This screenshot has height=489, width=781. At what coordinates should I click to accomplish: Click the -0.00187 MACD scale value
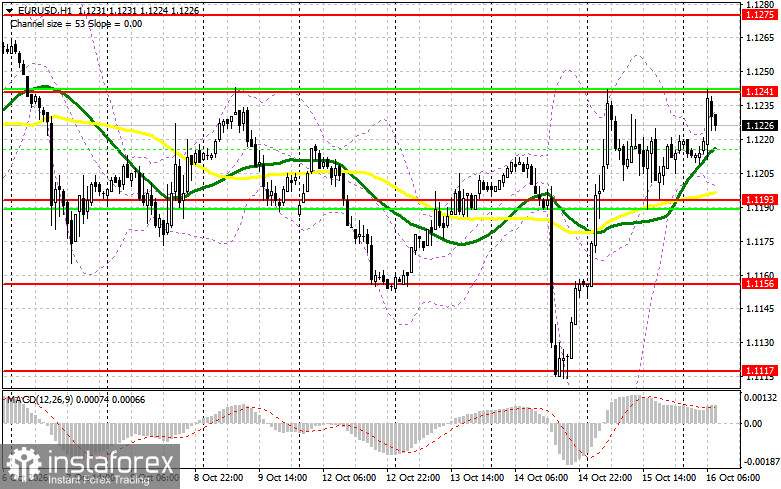tap(760, 462)
